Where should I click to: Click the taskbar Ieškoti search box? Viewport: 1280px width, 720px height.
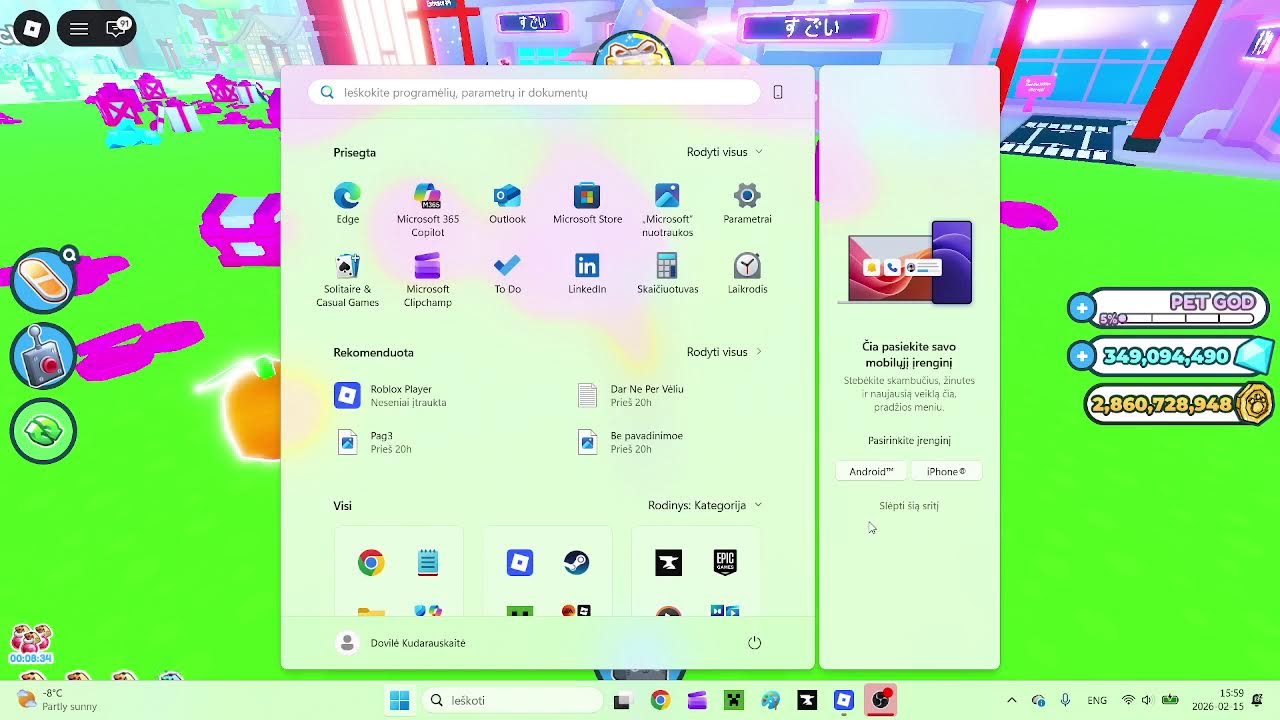[x=511, y=700]
